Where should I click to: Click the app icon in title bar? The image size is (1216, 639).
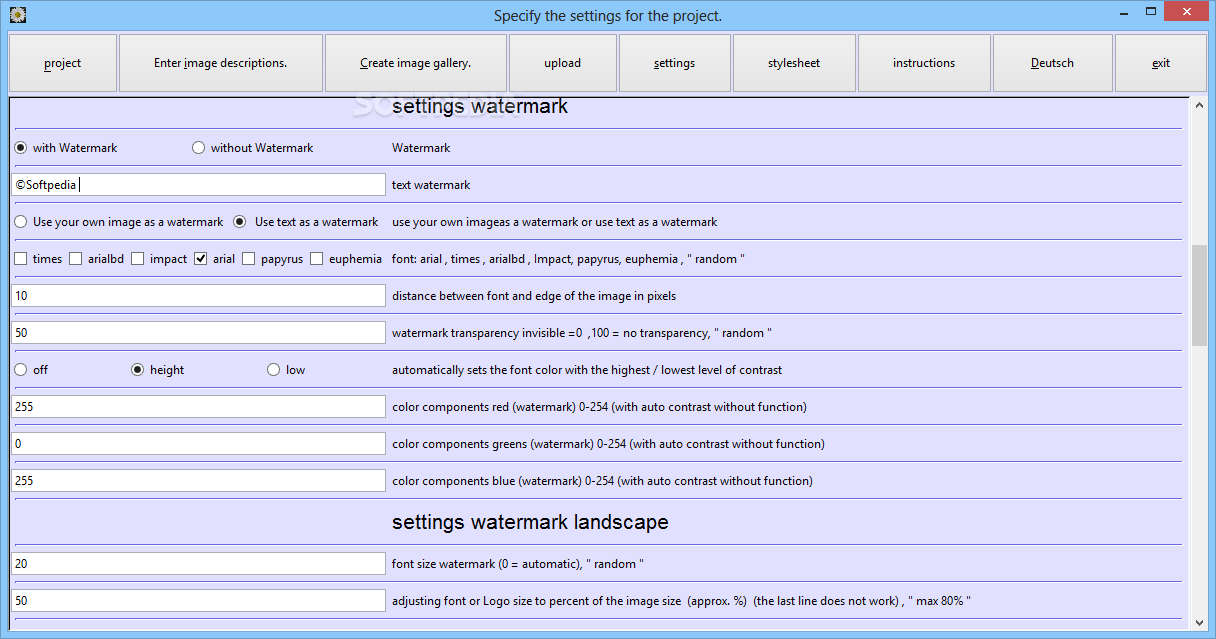17,15
